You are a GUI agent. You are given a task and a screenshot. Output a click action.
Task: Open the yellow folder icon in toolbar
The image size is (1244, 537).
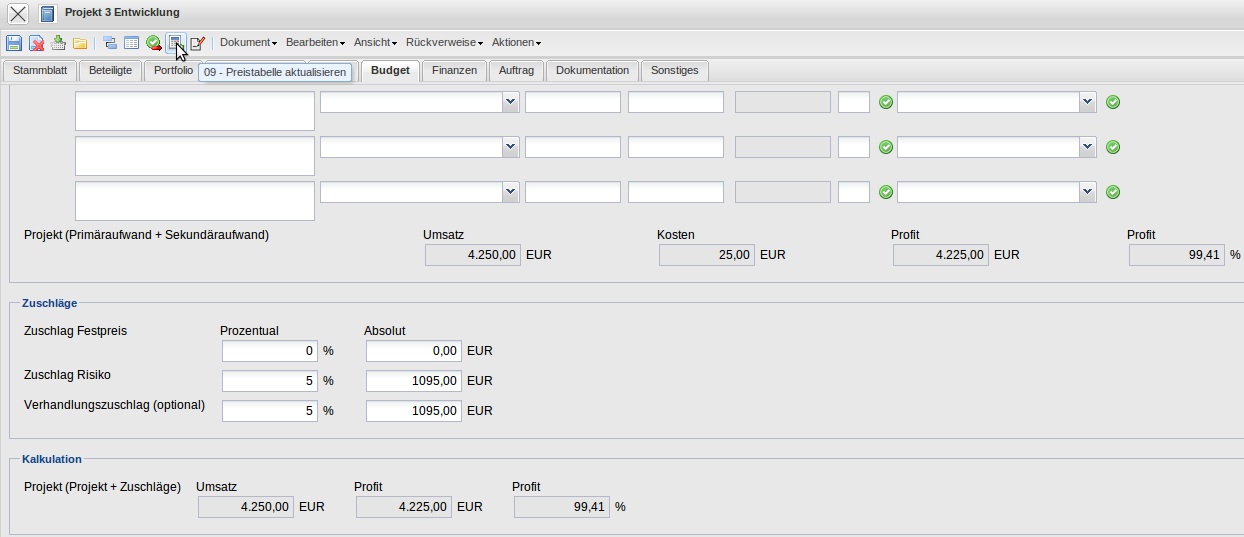[x=80, y=43]
